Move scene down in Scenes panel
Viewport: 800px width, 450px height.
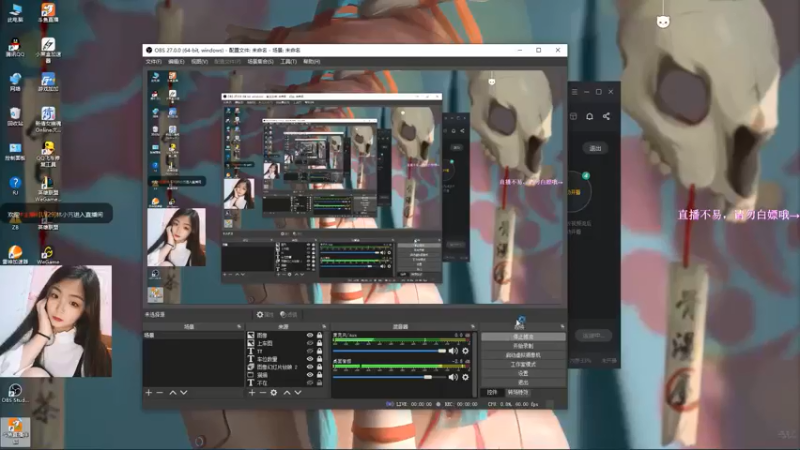point(184,393)
